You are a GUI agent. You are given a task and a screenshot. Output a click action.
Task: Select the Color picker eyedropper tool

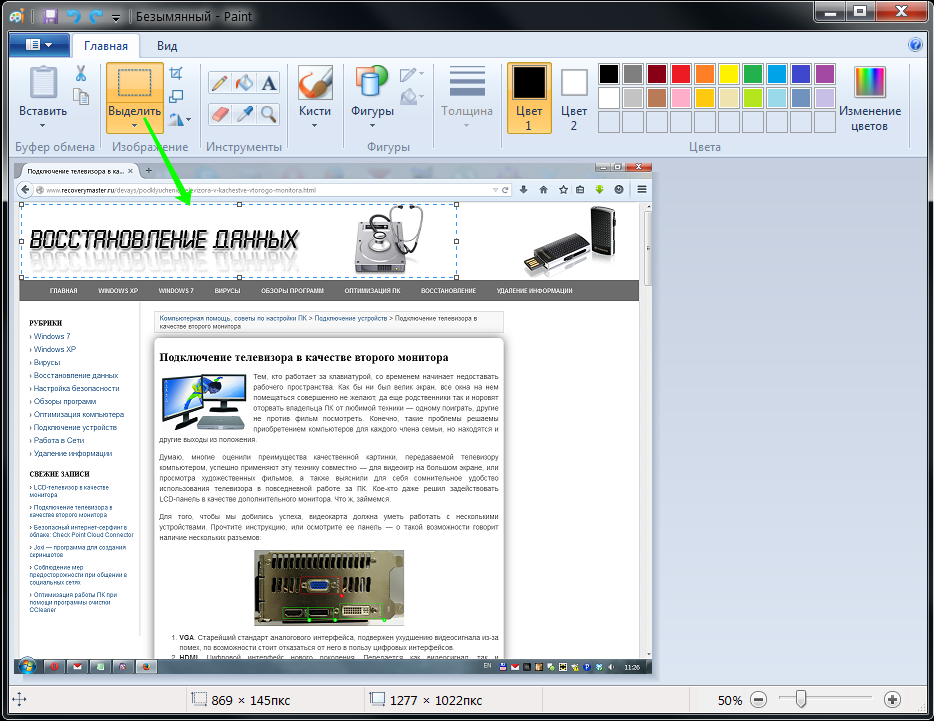coord(244,113)
